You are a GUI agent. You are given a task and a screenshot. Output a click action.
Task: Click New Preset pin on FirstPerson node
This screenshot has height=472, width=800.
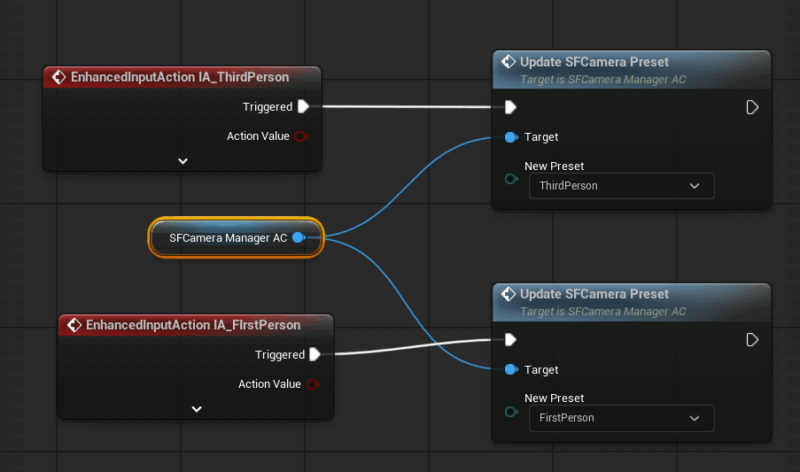[x=511, y=411]
